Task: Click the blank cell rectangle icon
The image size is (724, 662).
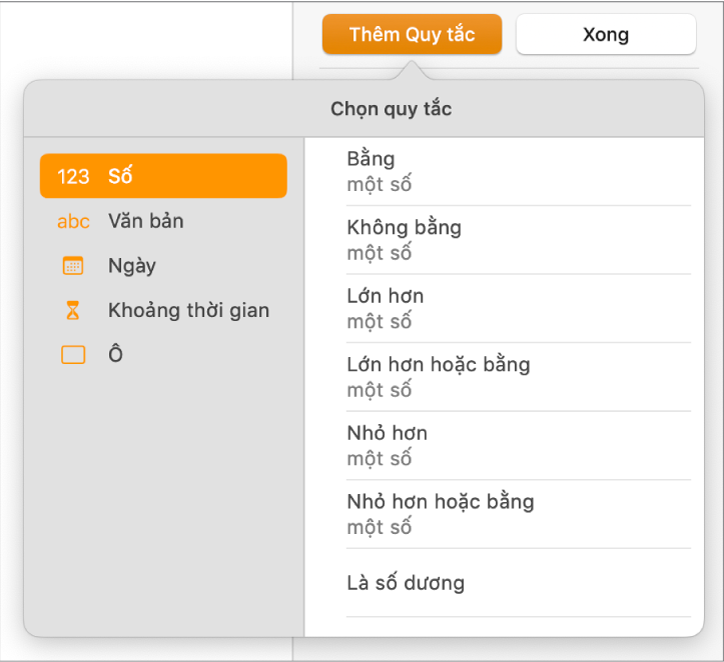Action: [x=73, y=355]
